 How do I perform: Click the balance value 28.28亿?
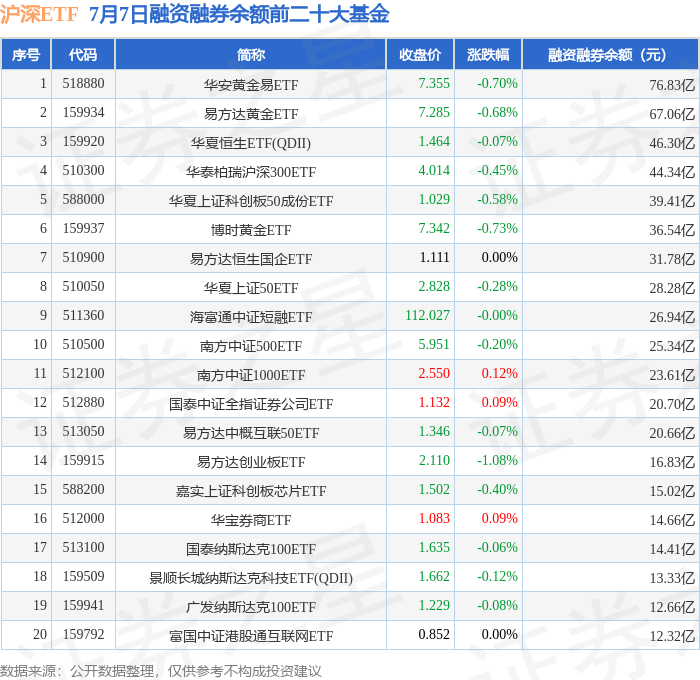[672, 288]
